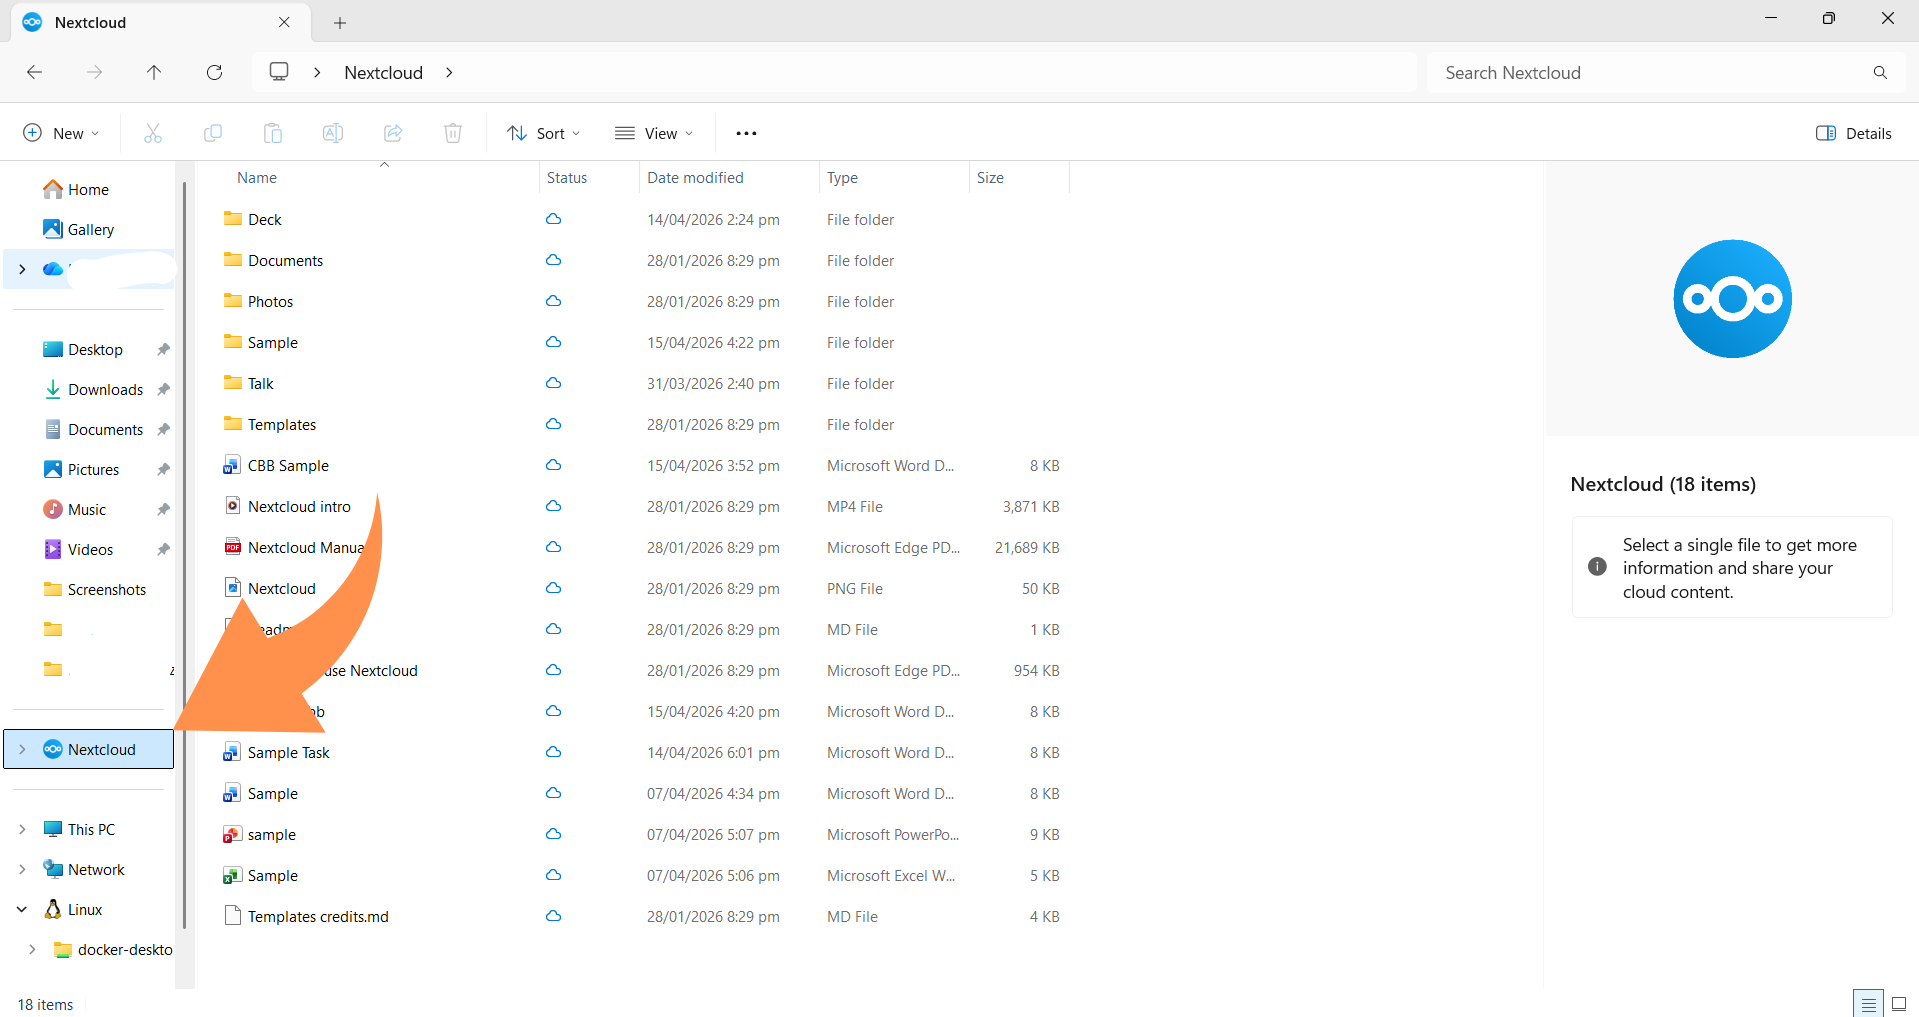
Task: Refresh the current folder view
Action: (x=214, y=72)
